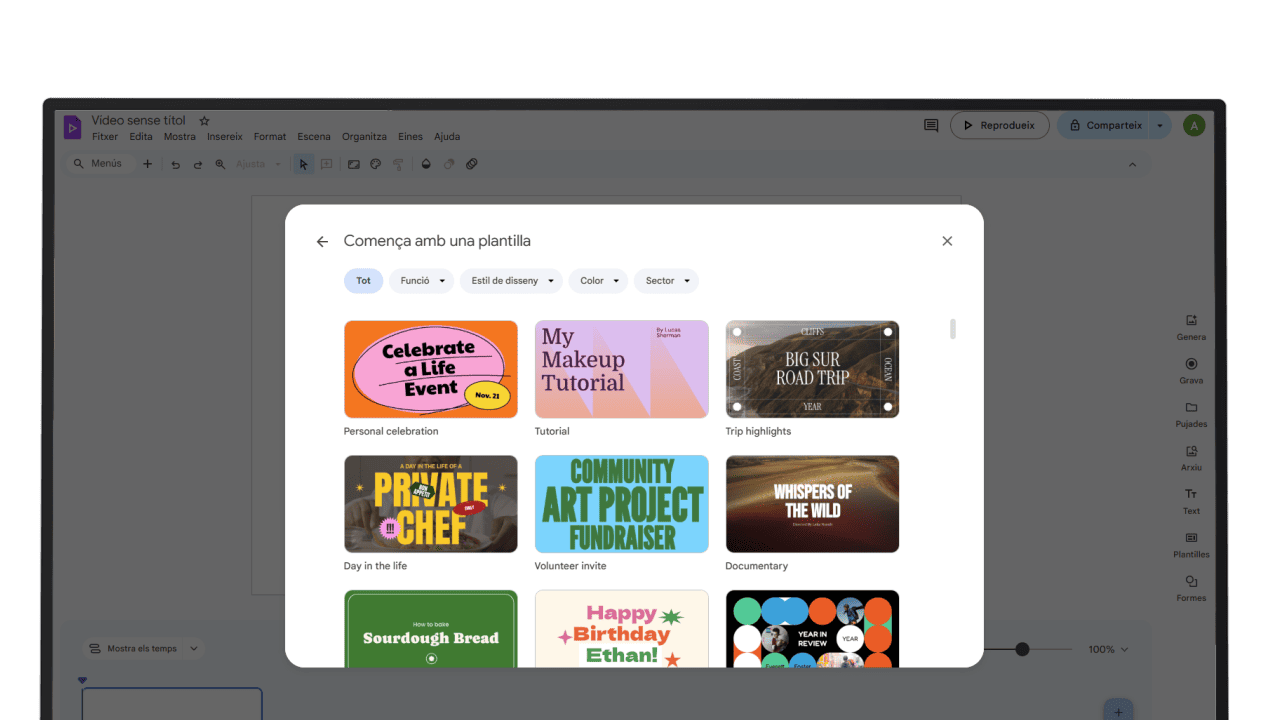Open the Pujades uploads panel
This screenshot has width=1280, height=720.
point(1191,414)
